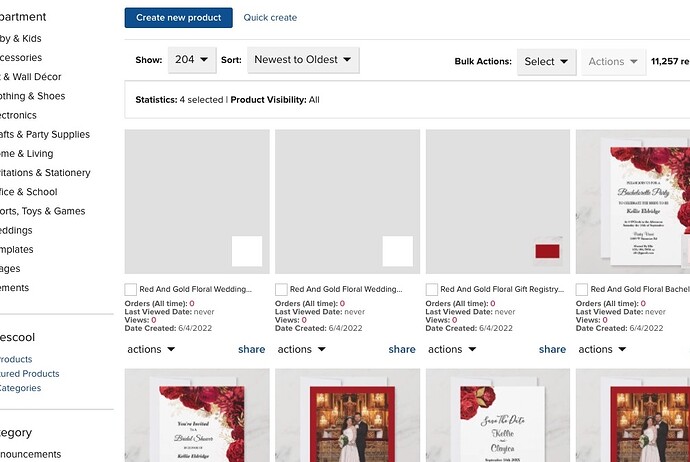Screen dimensions: 690x462
Task: Expand the Show 204 items dropdown
Action: coord(192,60)
